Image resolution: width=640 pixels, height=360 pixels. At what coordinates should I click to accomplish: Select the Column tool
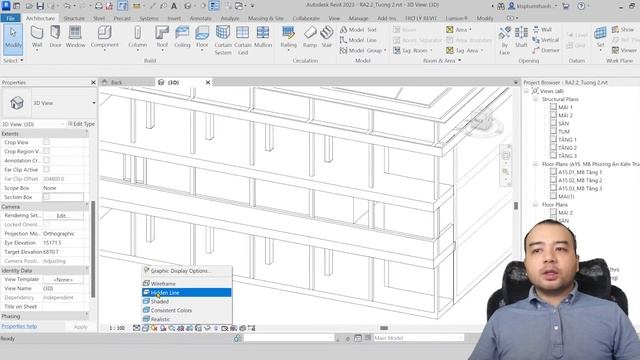pyautogui.click(x=138, y=38)
